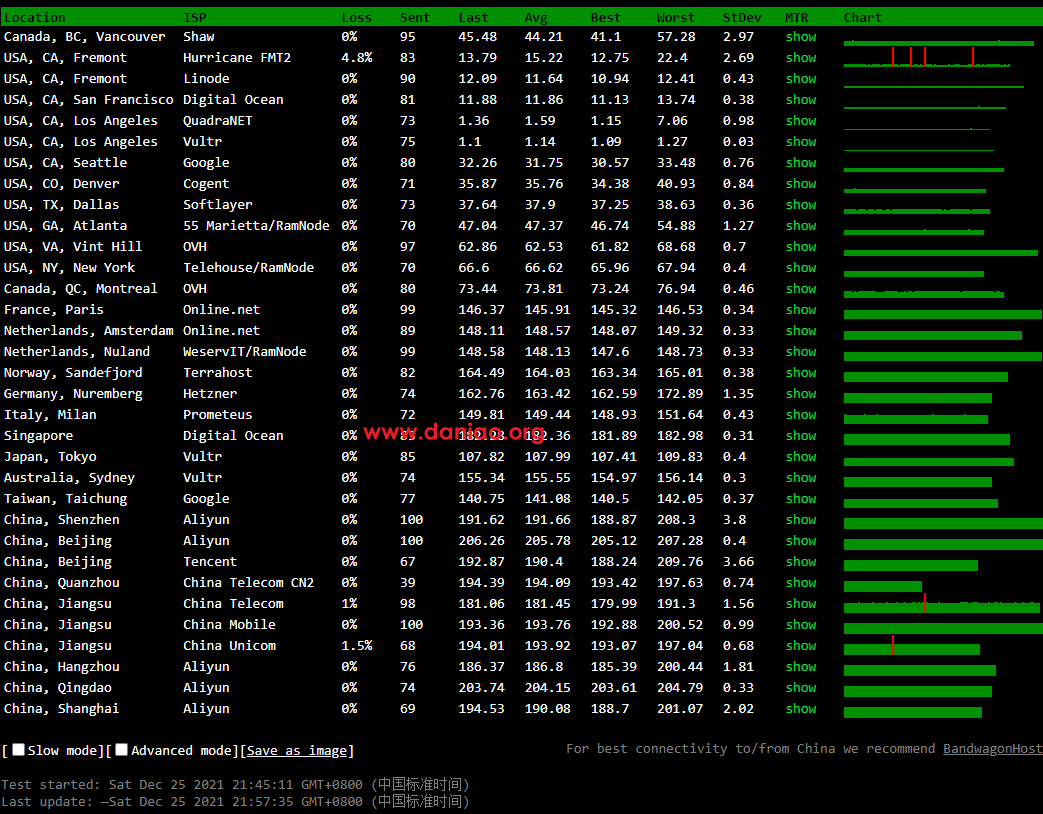Click the Save as image link
Viewport: 1043px width, 814px height.
297,750
